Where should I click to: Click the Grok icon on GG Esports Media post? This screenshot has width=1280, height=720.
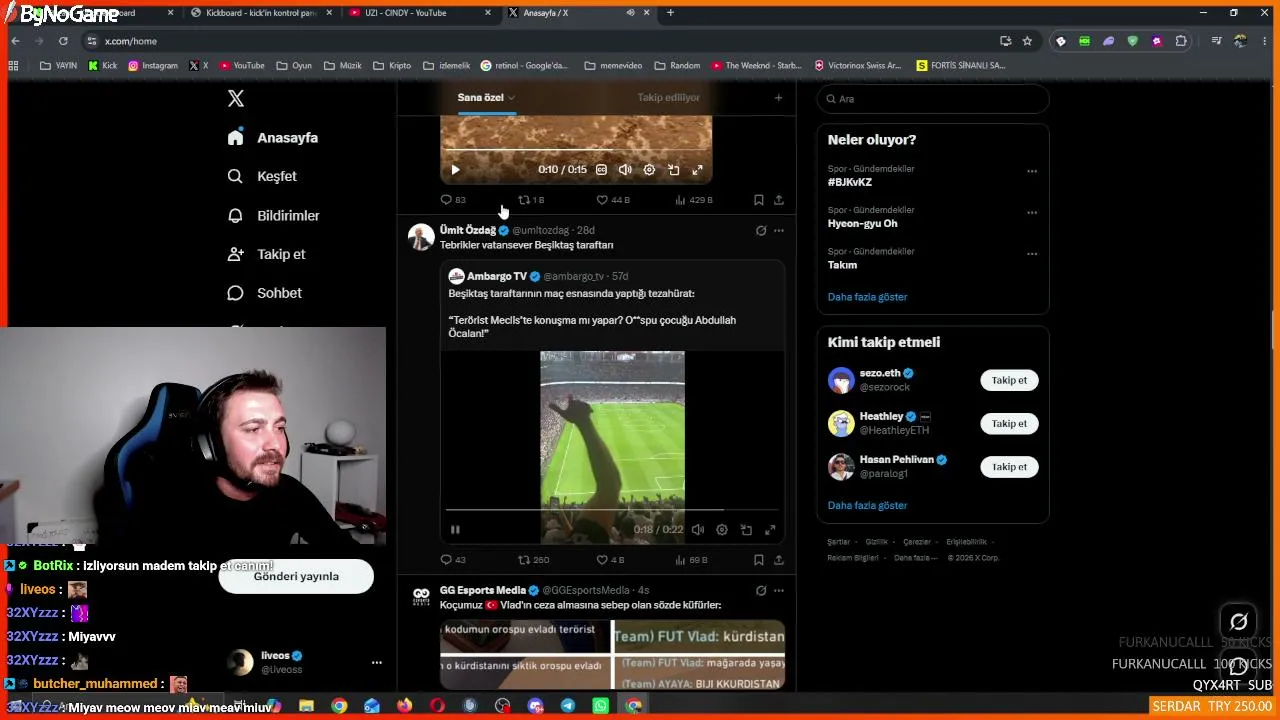761,590
